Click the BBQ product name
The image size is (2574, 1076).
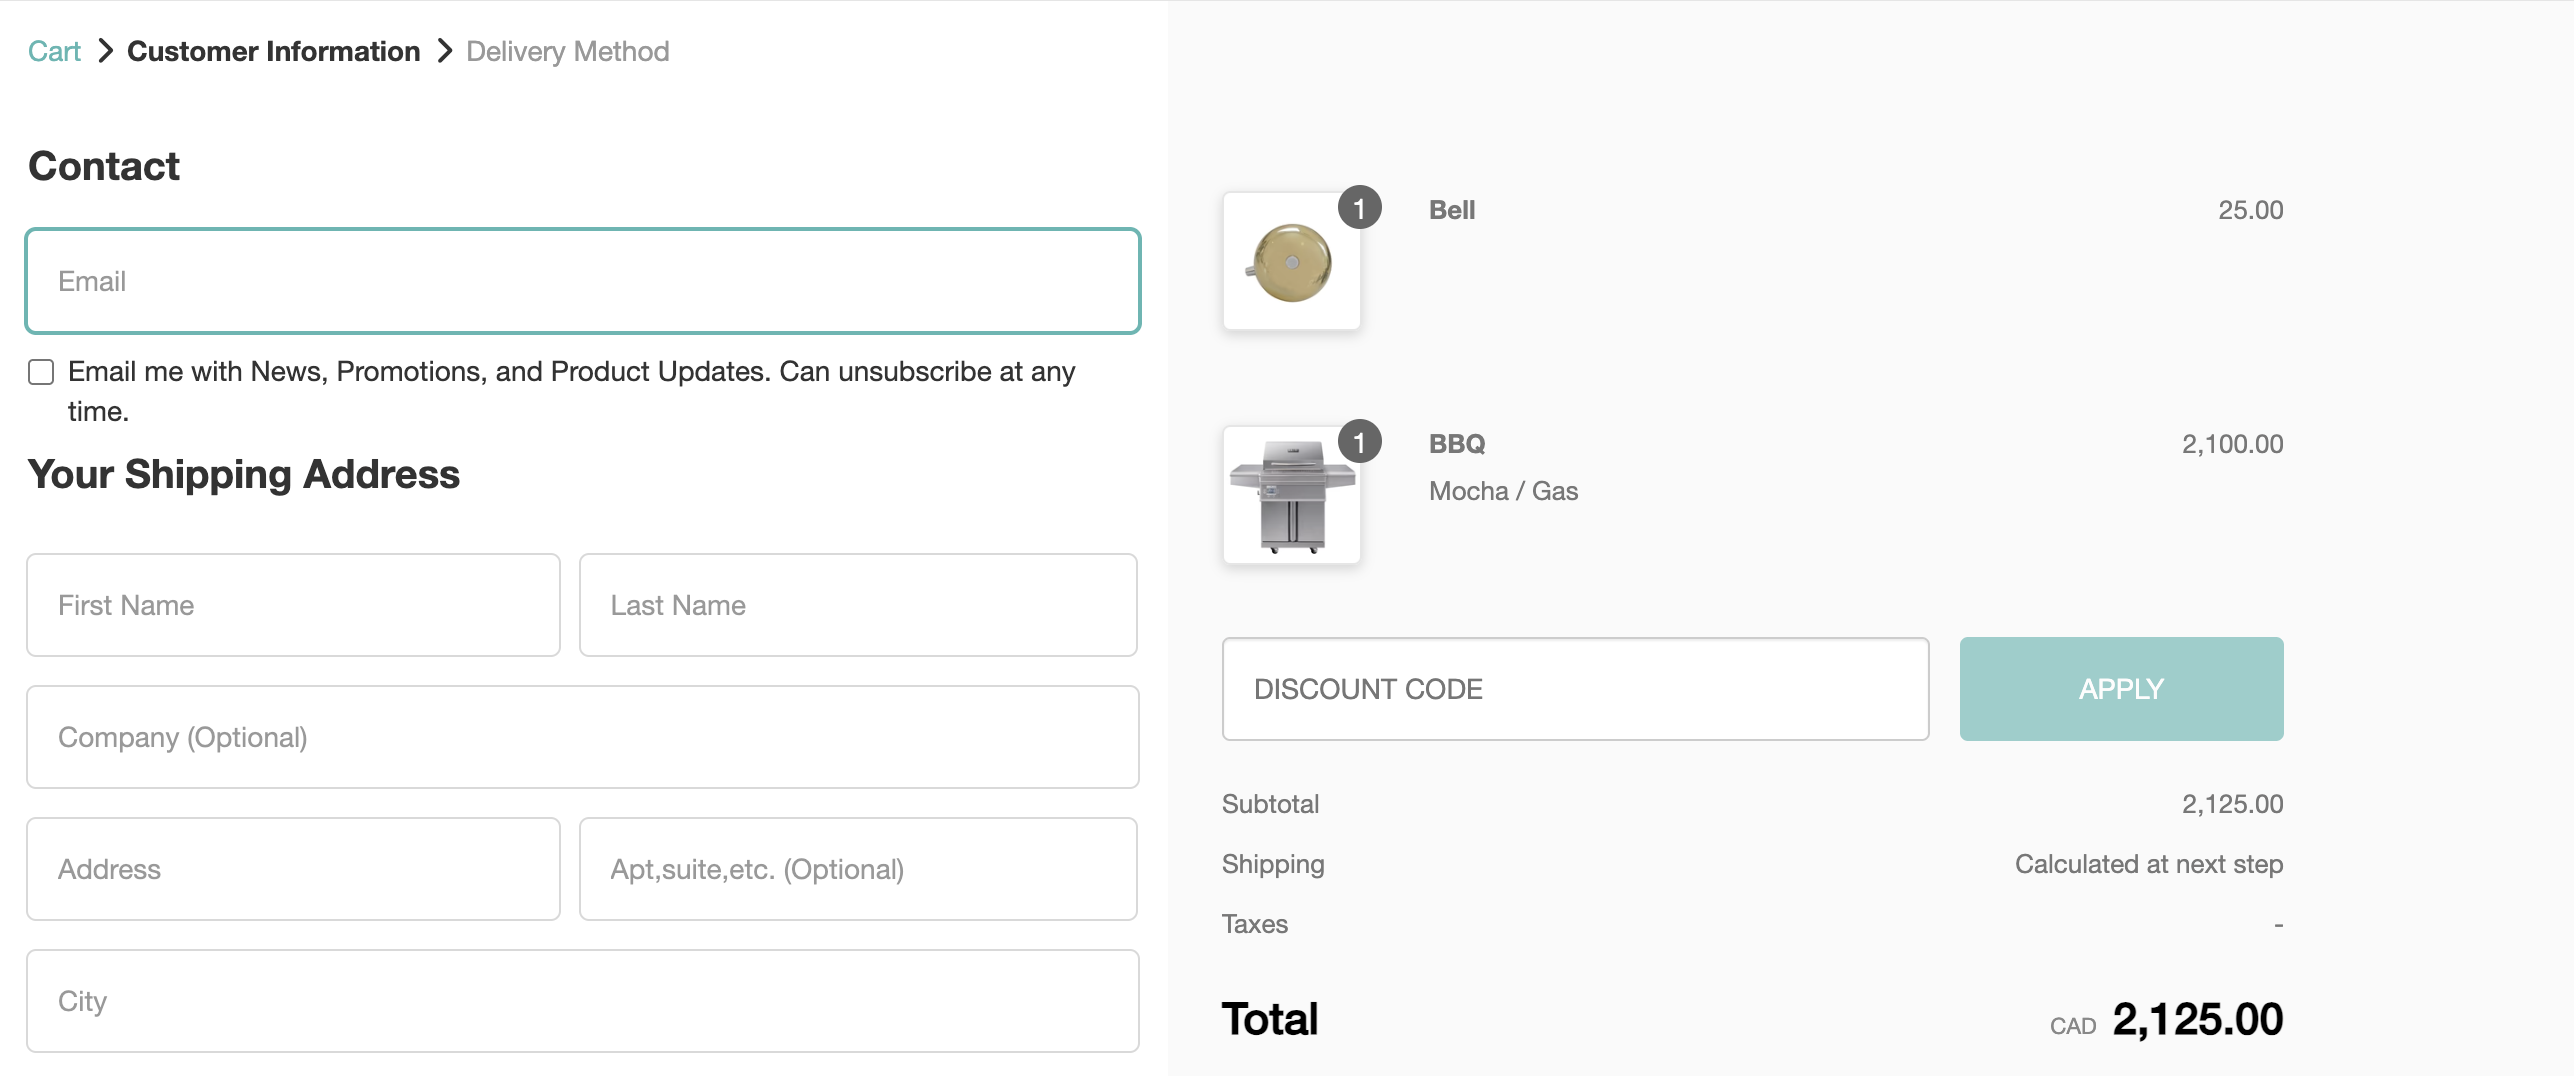point(1457,444)
